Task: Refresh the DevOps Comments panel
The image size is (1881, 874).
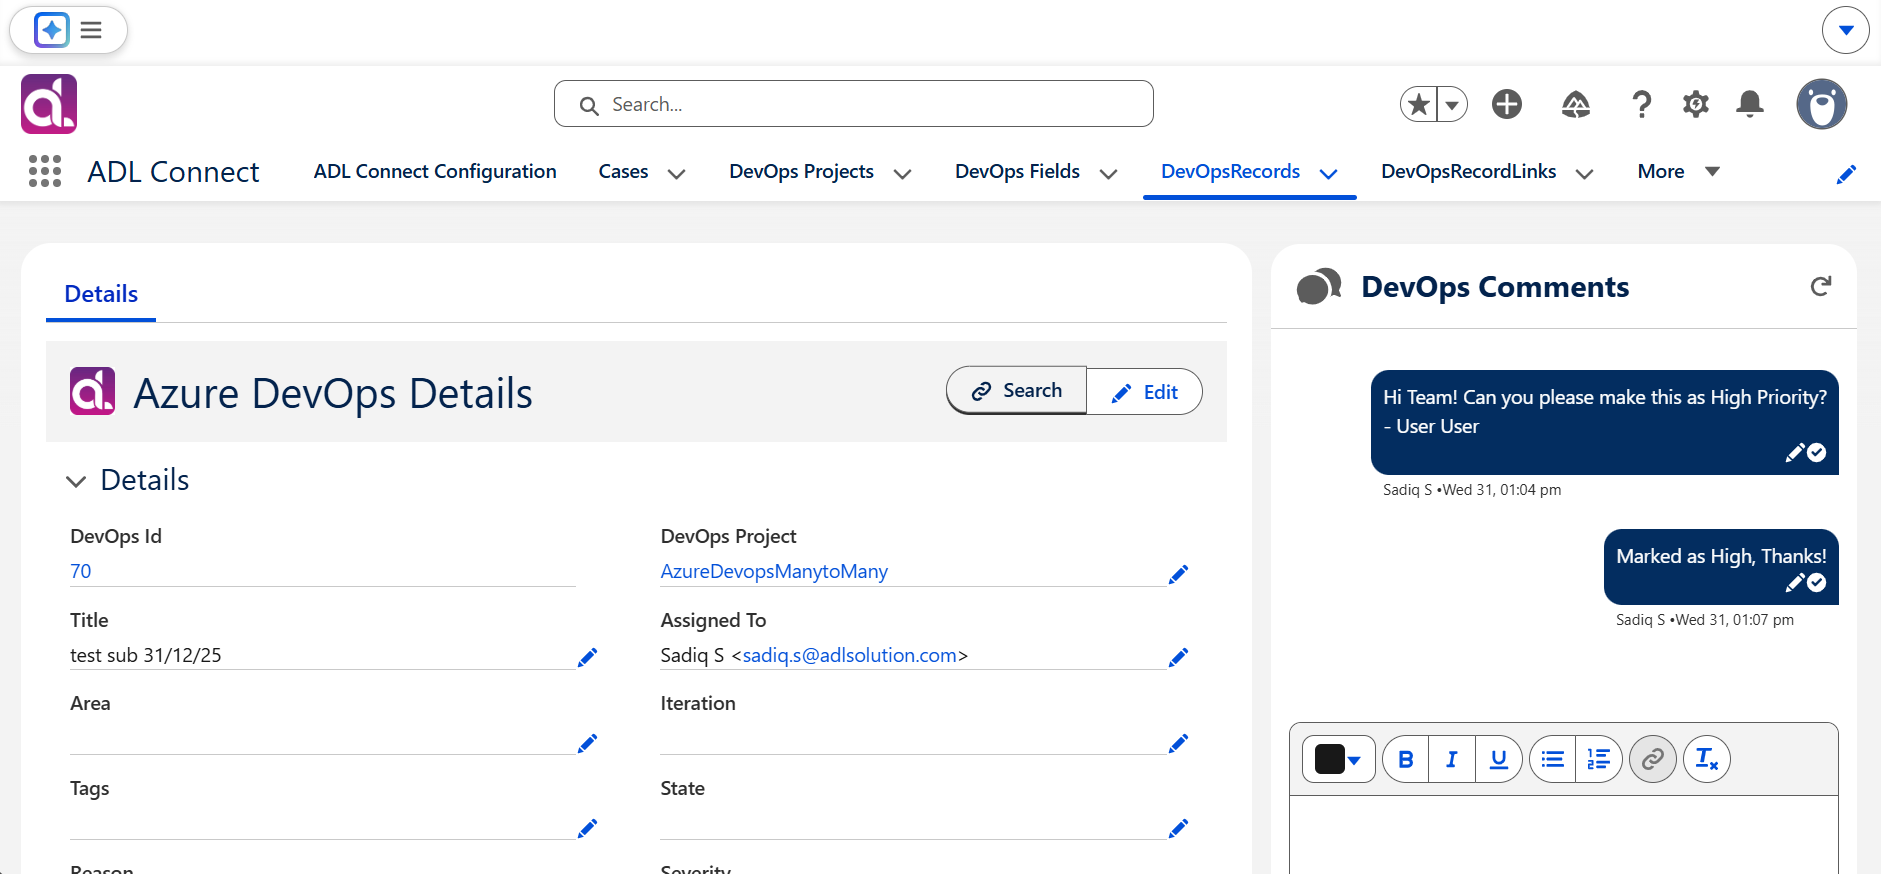Action: pyautogui.click(x=1820, y=286)
